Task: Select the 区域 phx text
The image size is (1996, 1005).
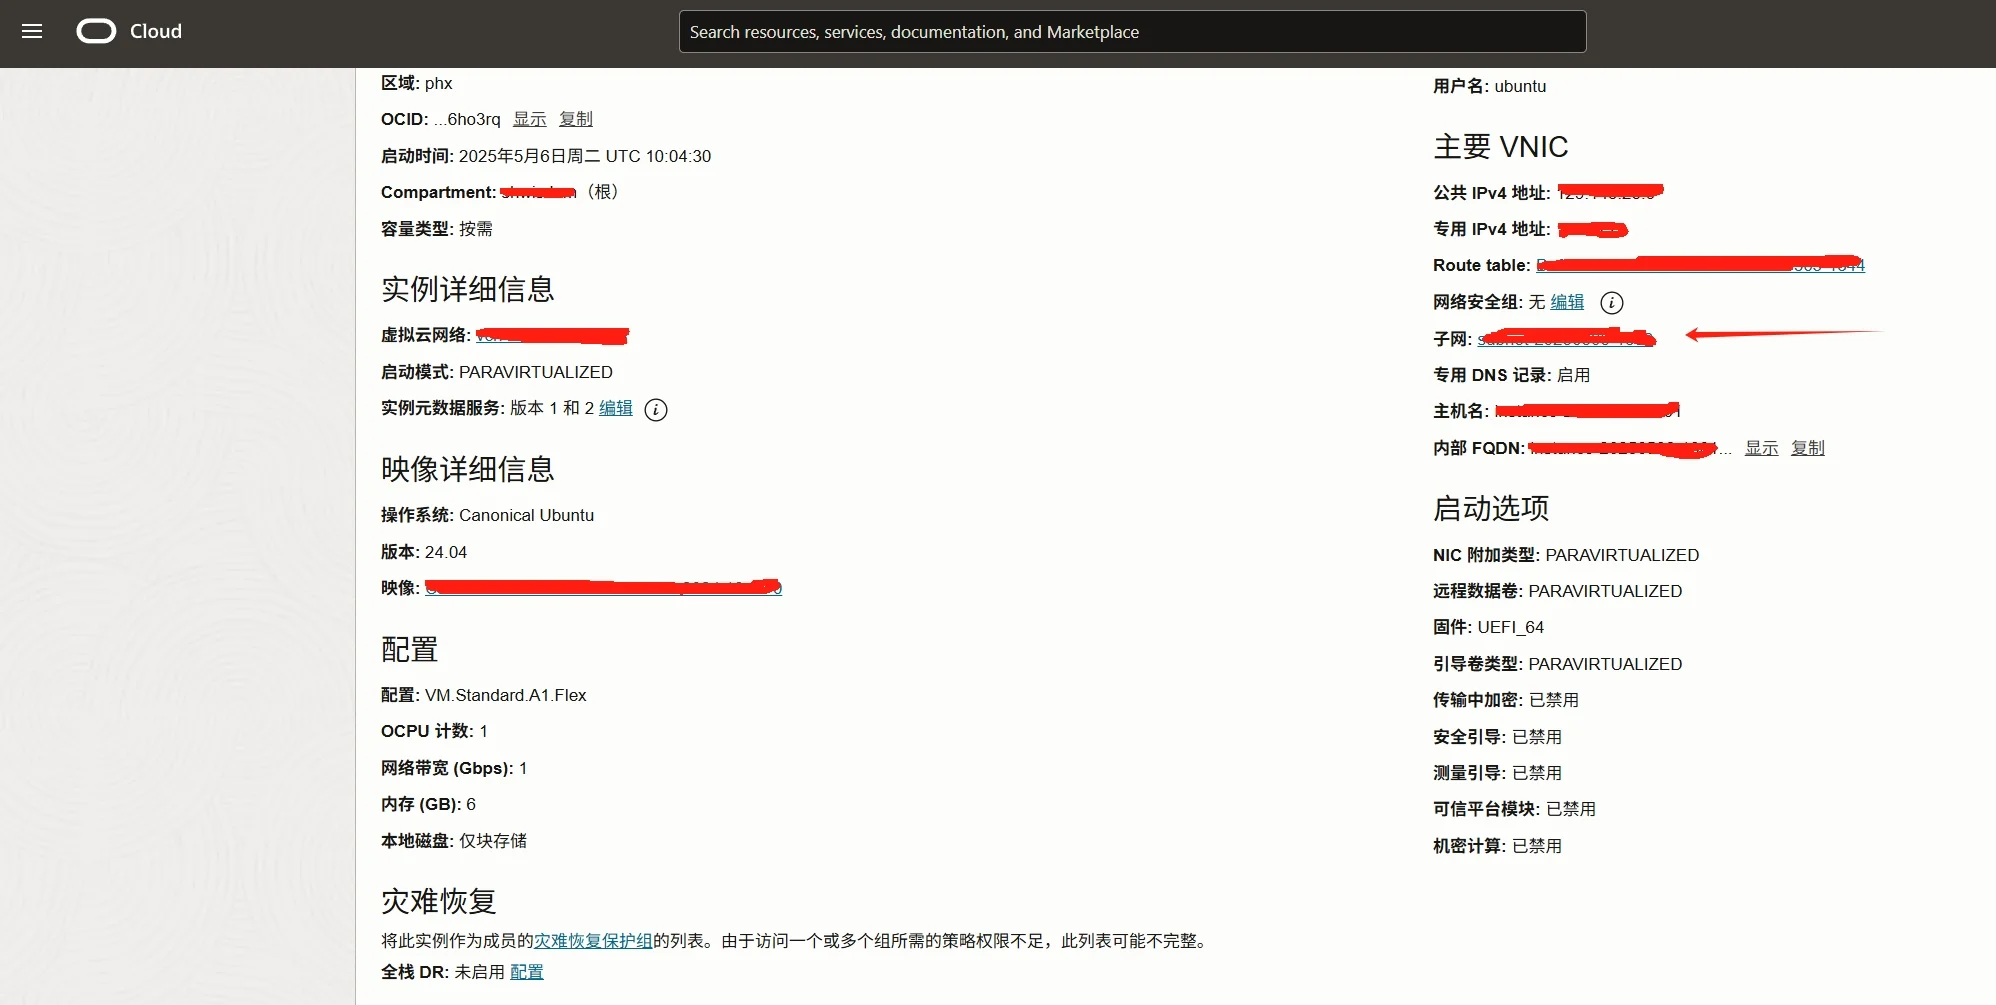Action: coord(417,83)
